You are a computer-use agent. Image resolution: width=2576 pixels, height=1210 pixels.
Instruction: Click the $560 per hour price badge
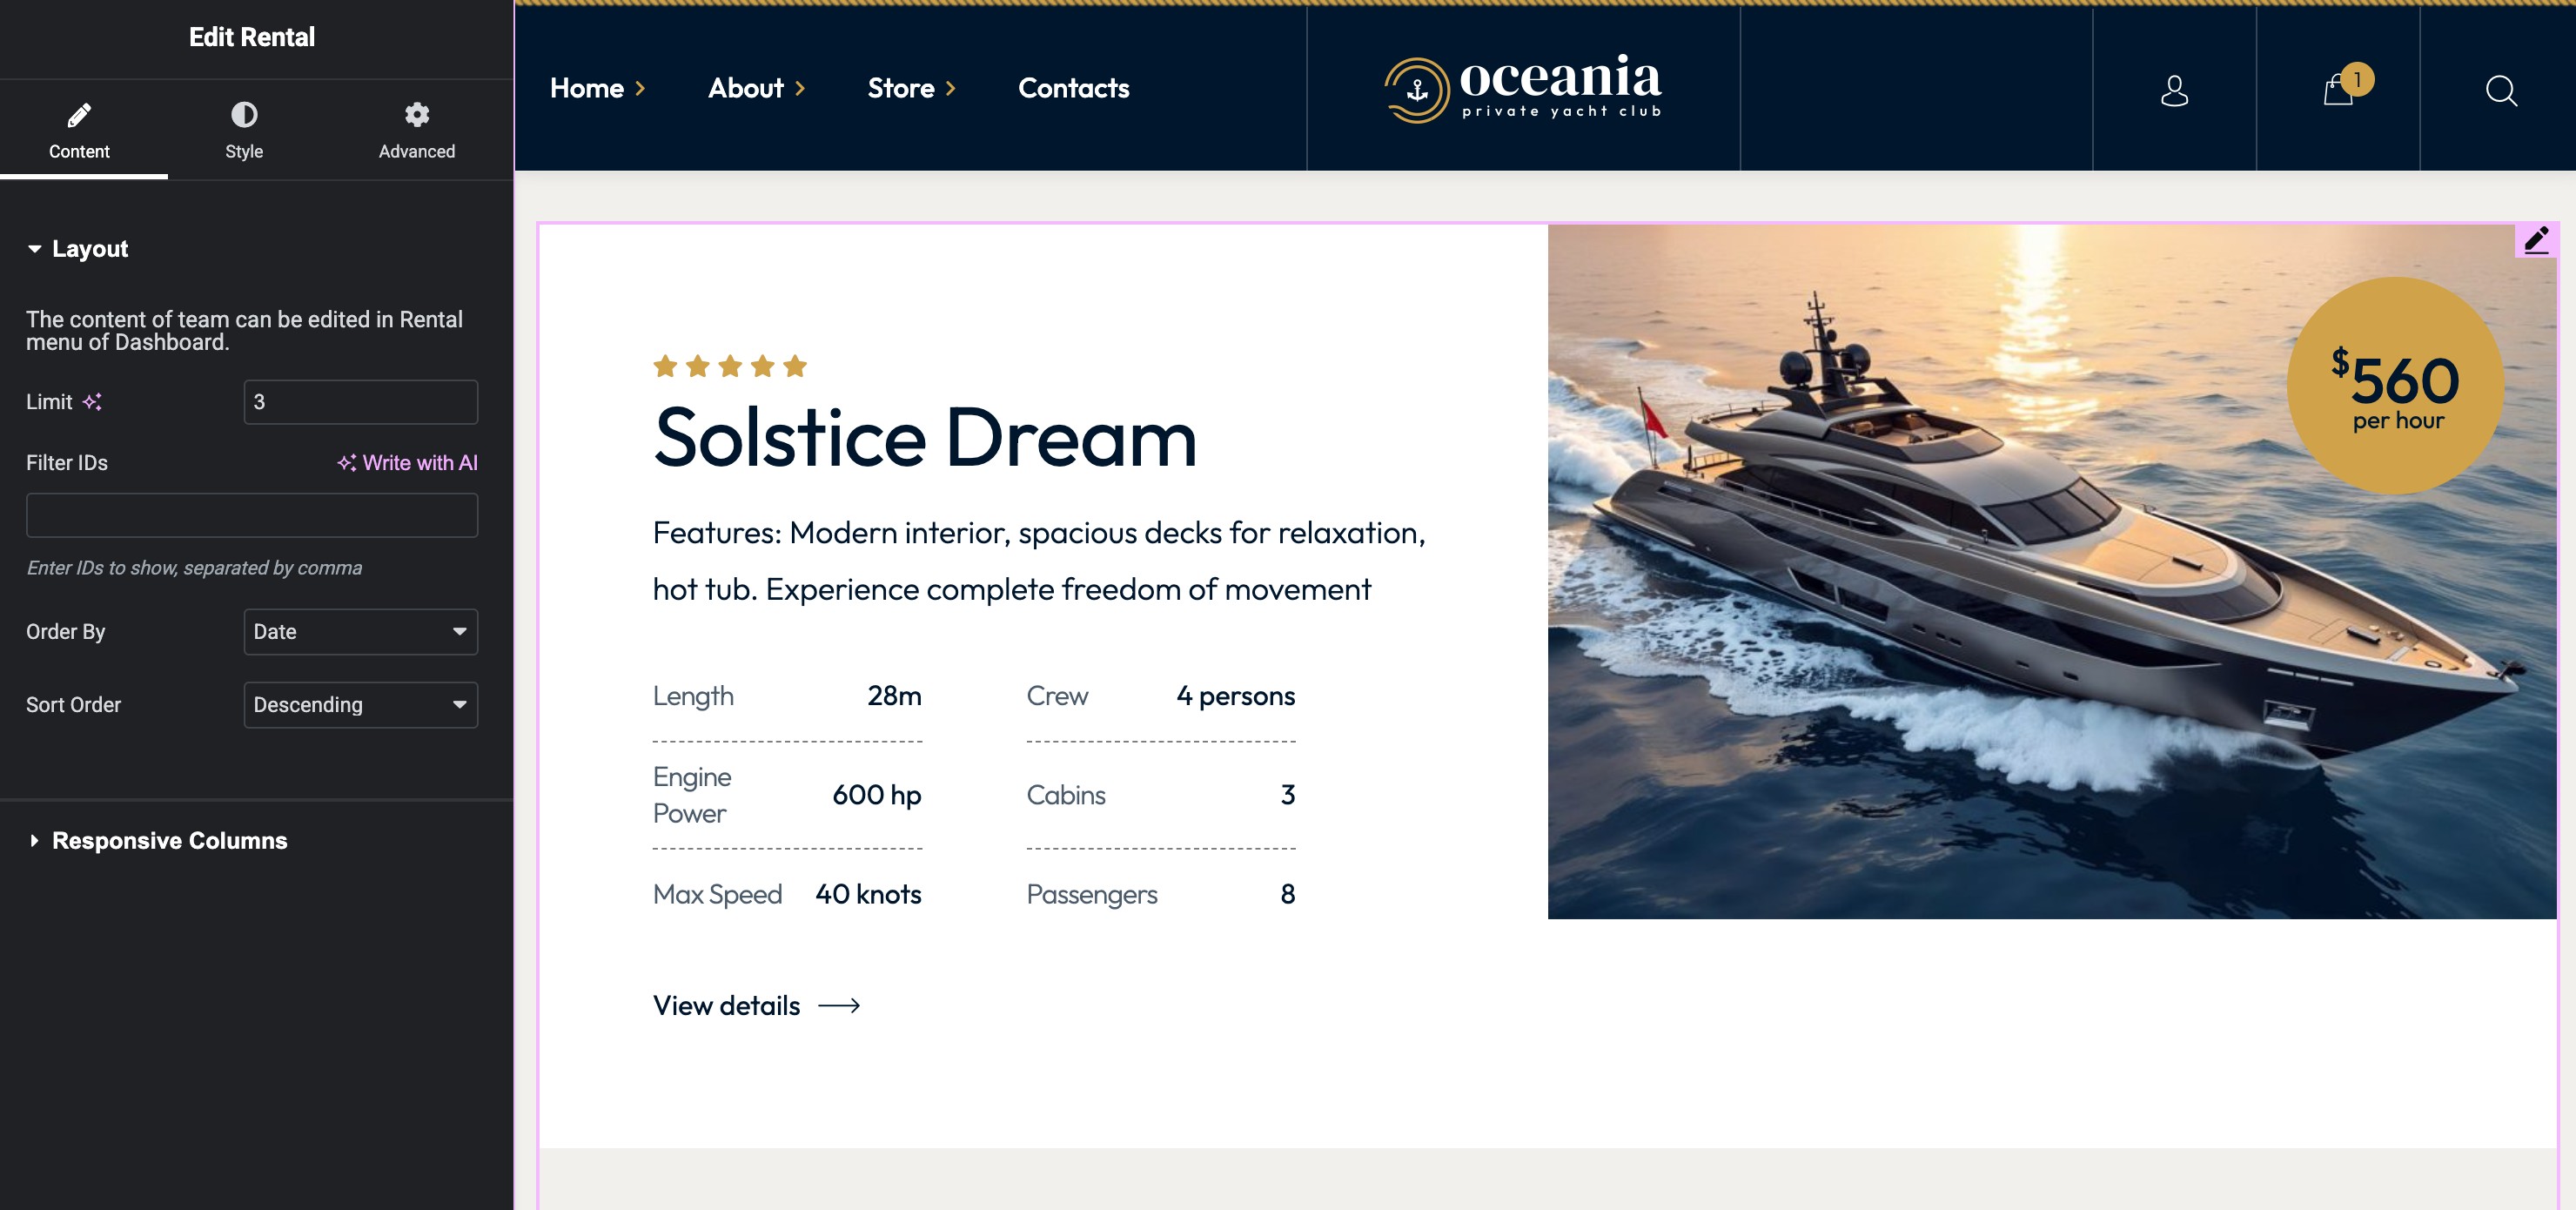(x=2396, y=386)
